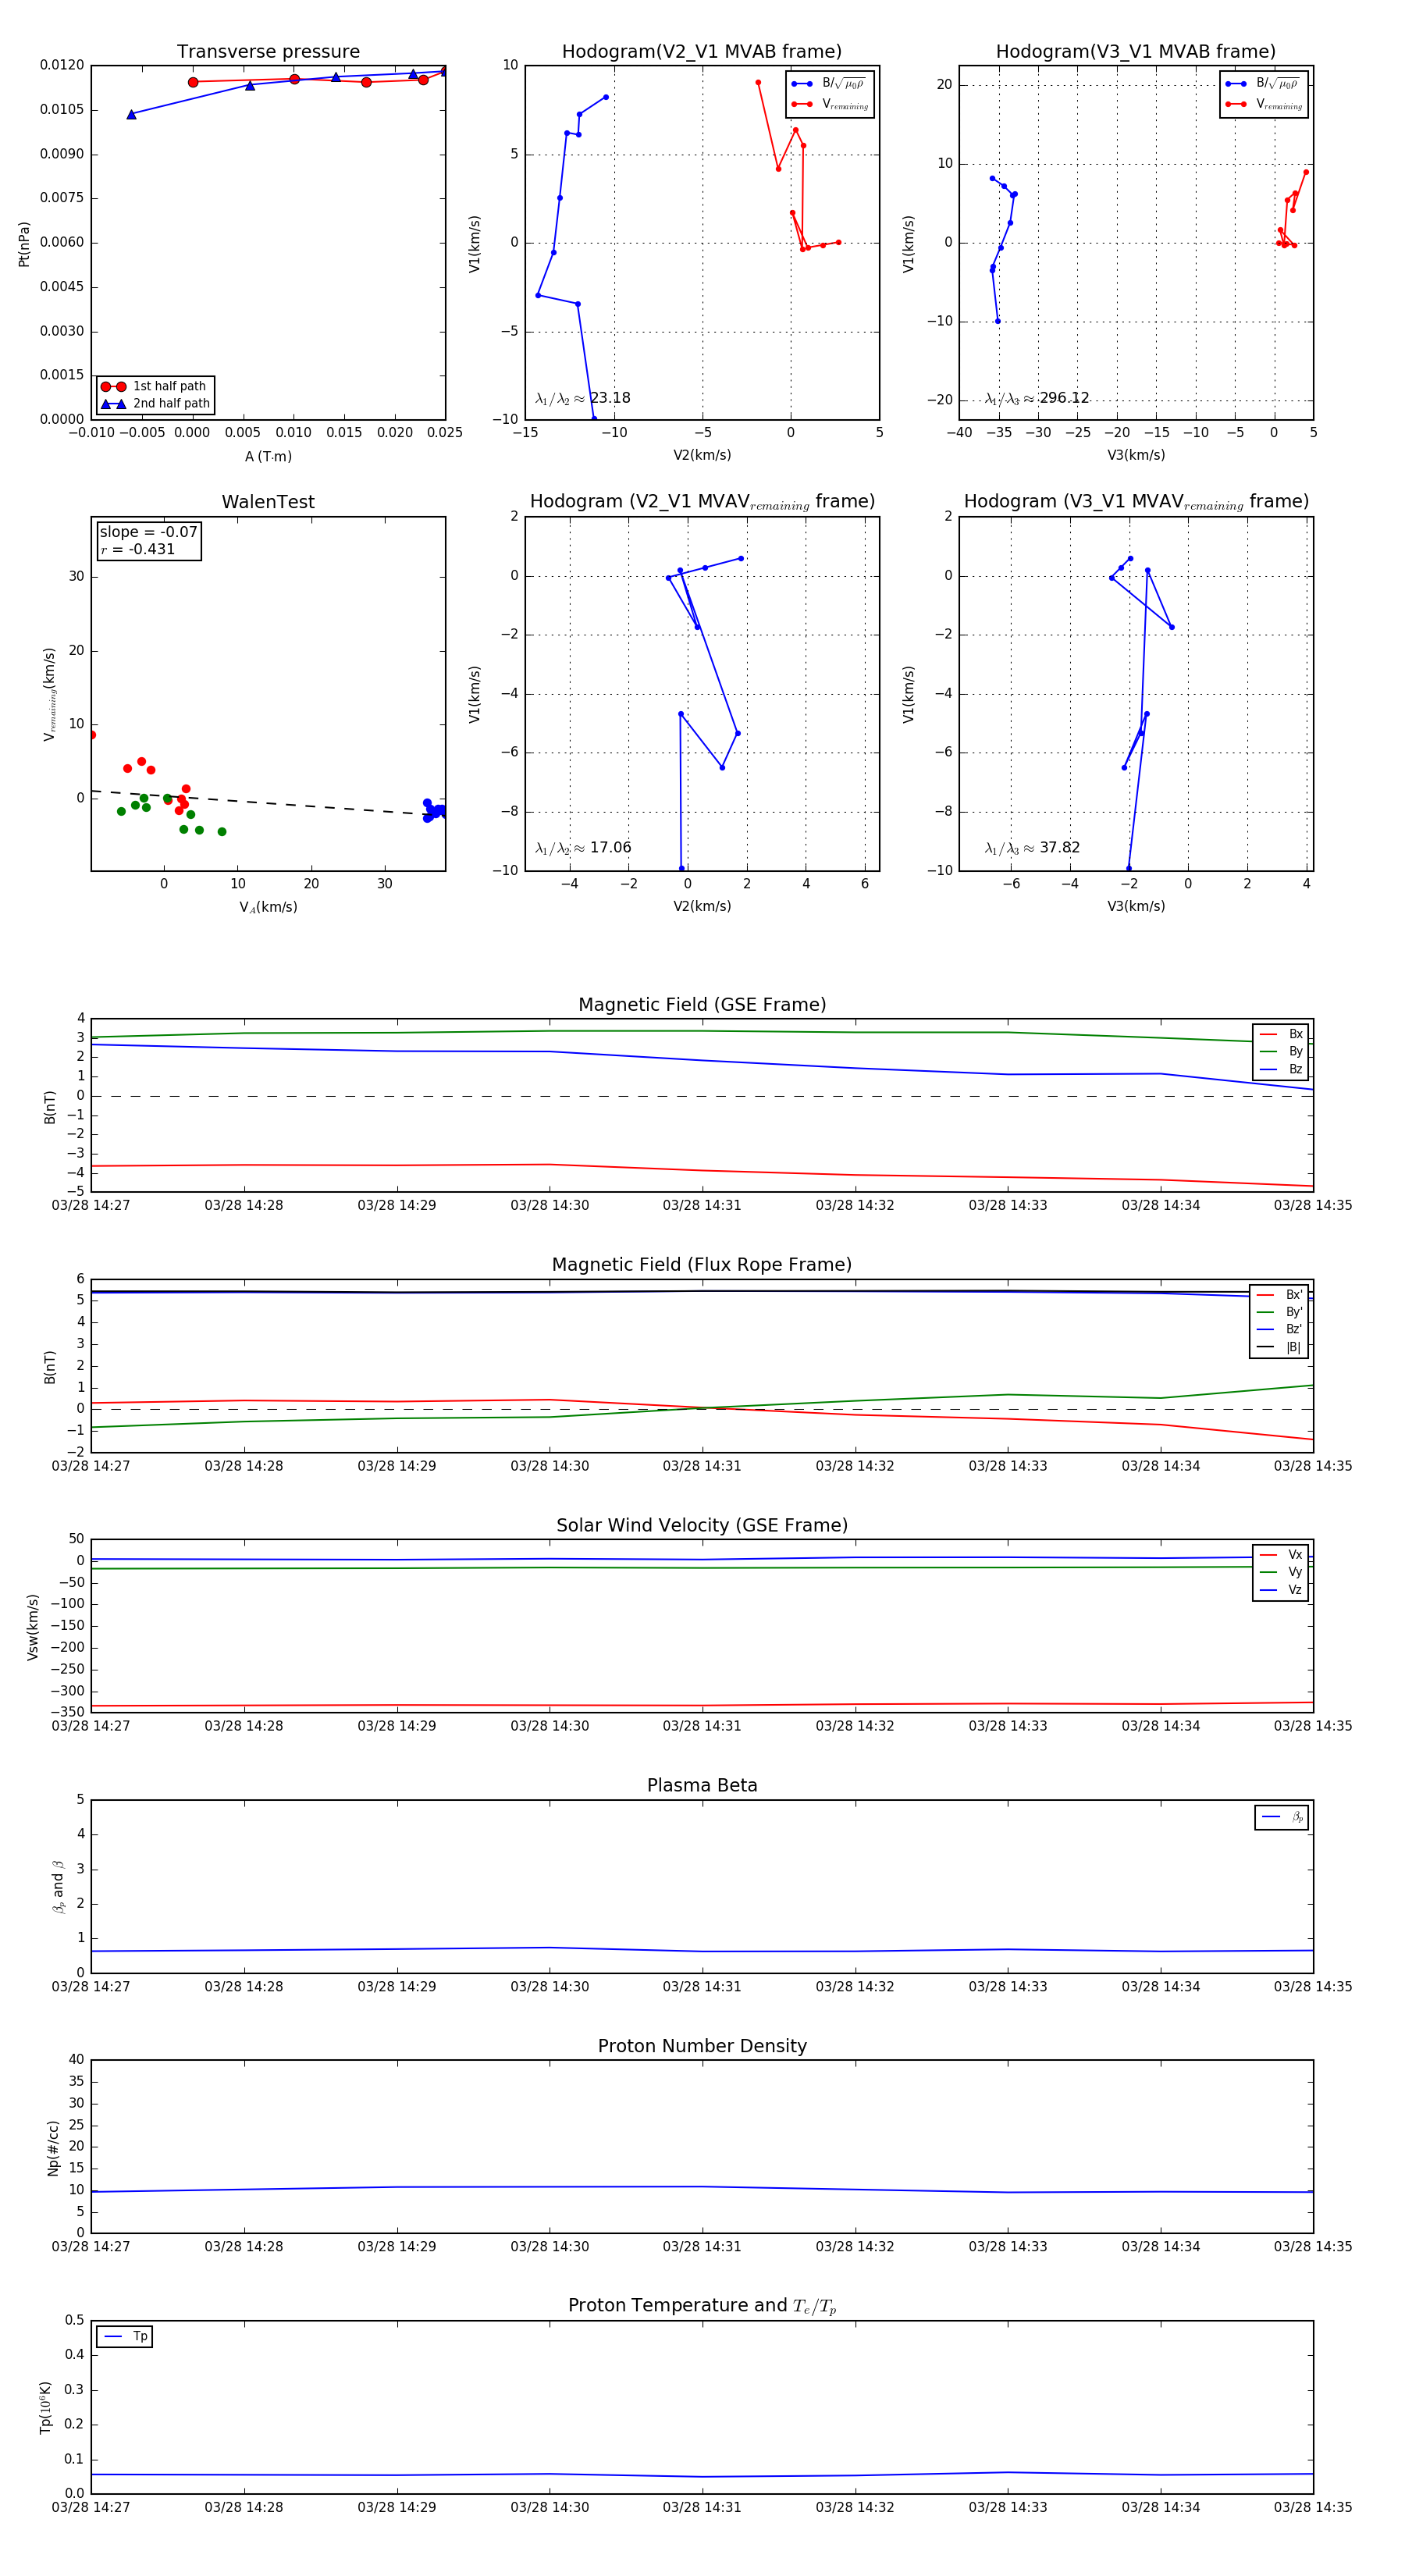This screenshot has height=2576, width=1405.
Task: Select 'Bx' in the GSE frame legend
Action: (1281, 1034)
